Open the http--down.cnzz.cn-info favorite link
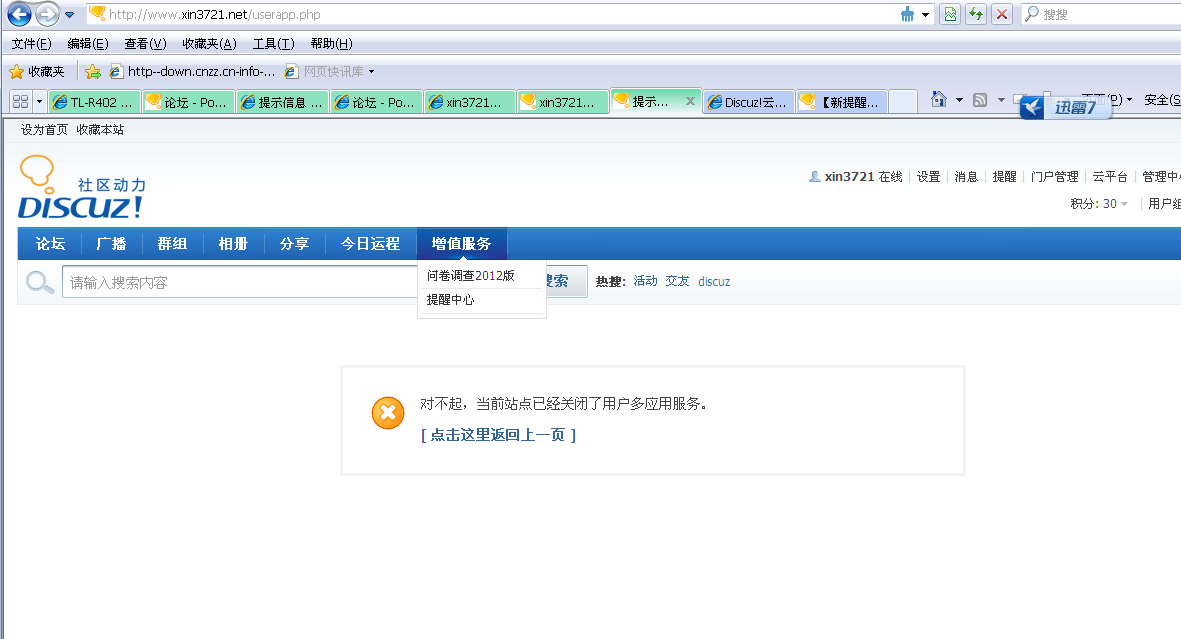Screen dimensions: 1181x639 pos(193,72)
